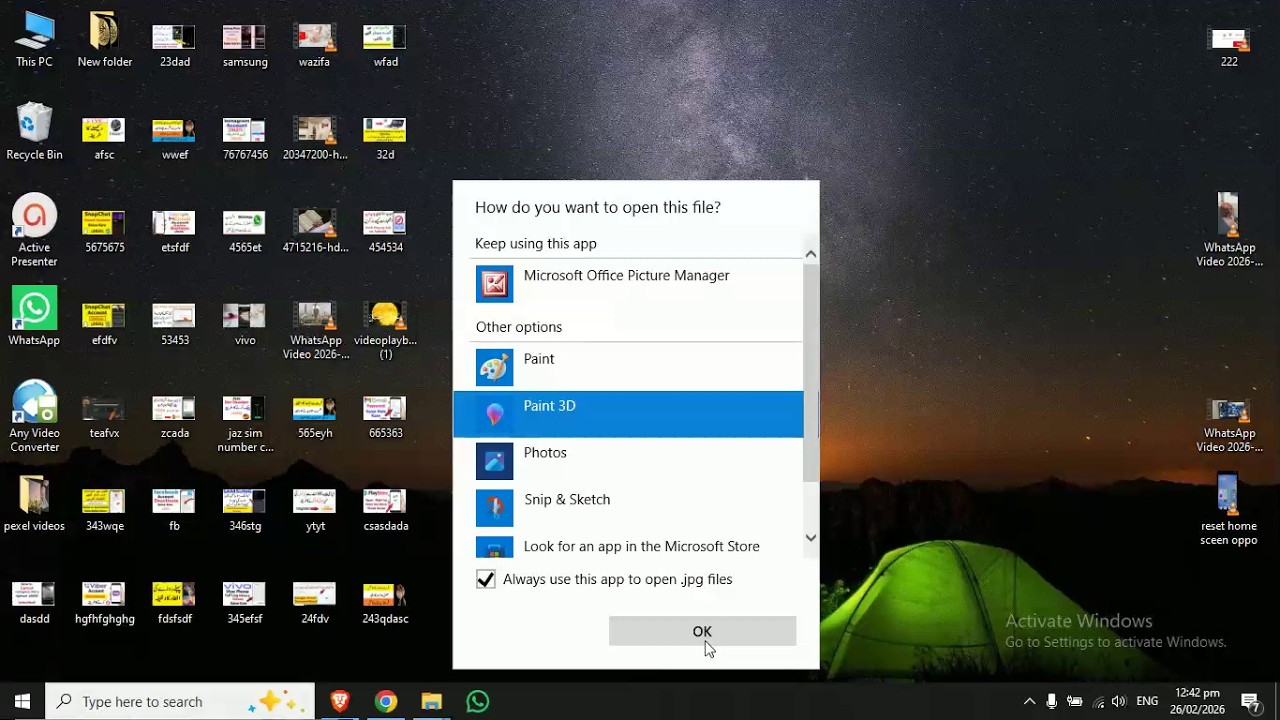
Task: Open the volume control tray icon
Action: click(1119, 701)
